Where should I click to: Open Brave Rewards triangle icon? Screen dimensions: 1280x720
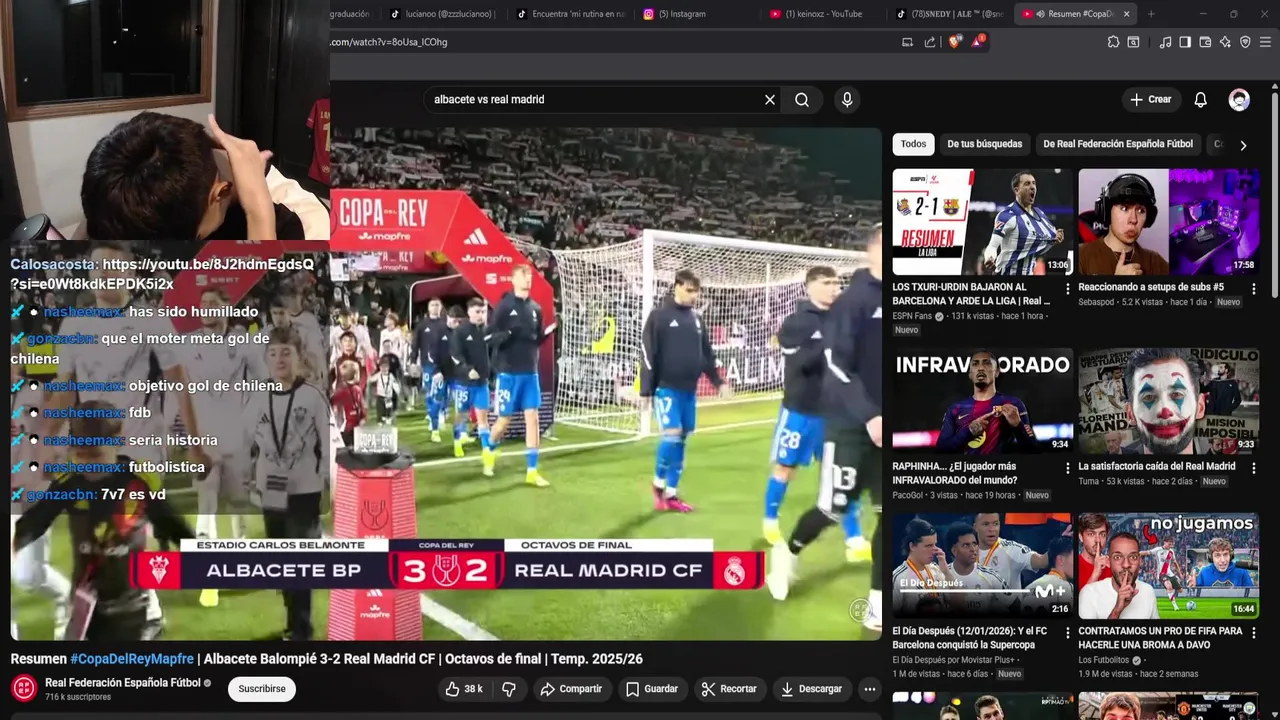click(x=977, y=42)
